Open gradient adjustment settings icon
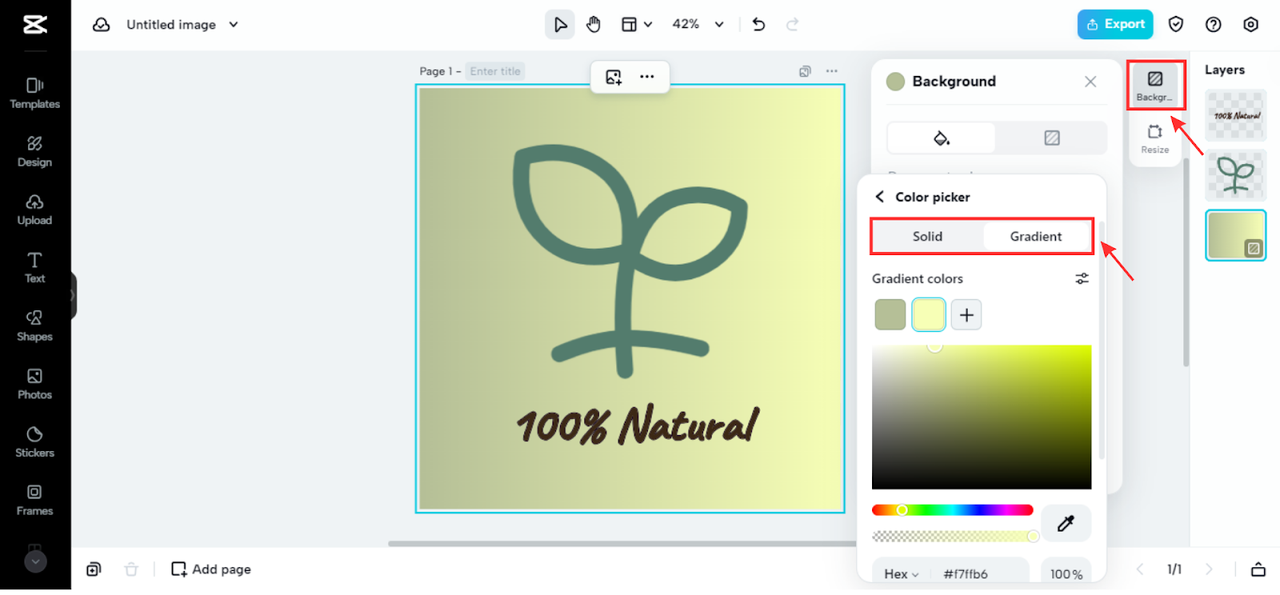This screenshot has height=595, width=1280. [1082, 279]
